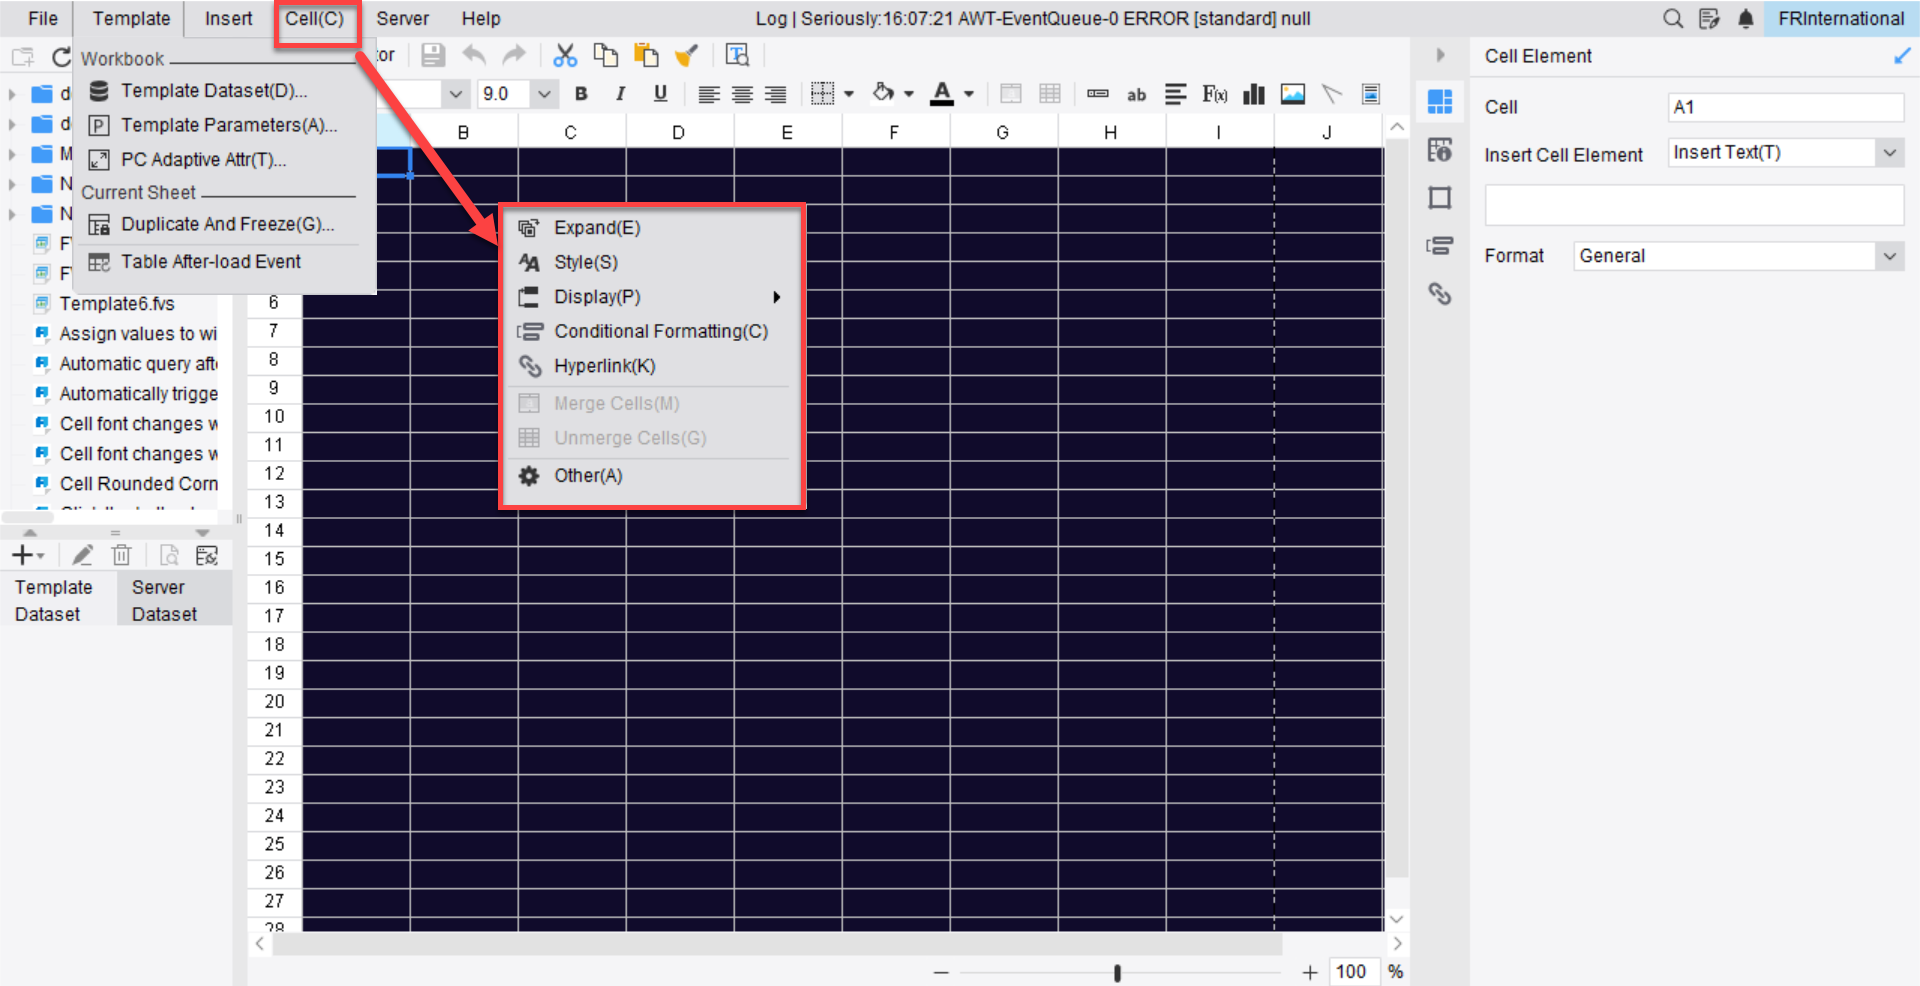Click the Cut scissors icon

tap(565, 55)
